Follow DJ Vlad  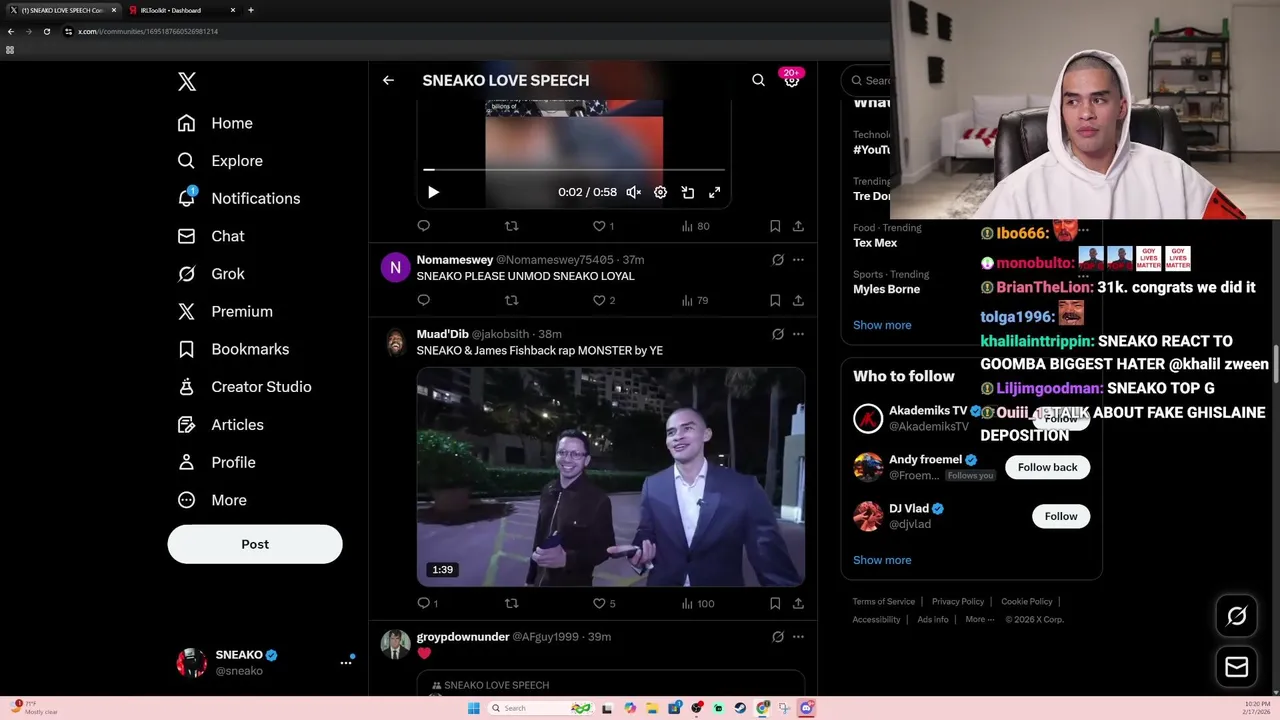(1061, 516)
